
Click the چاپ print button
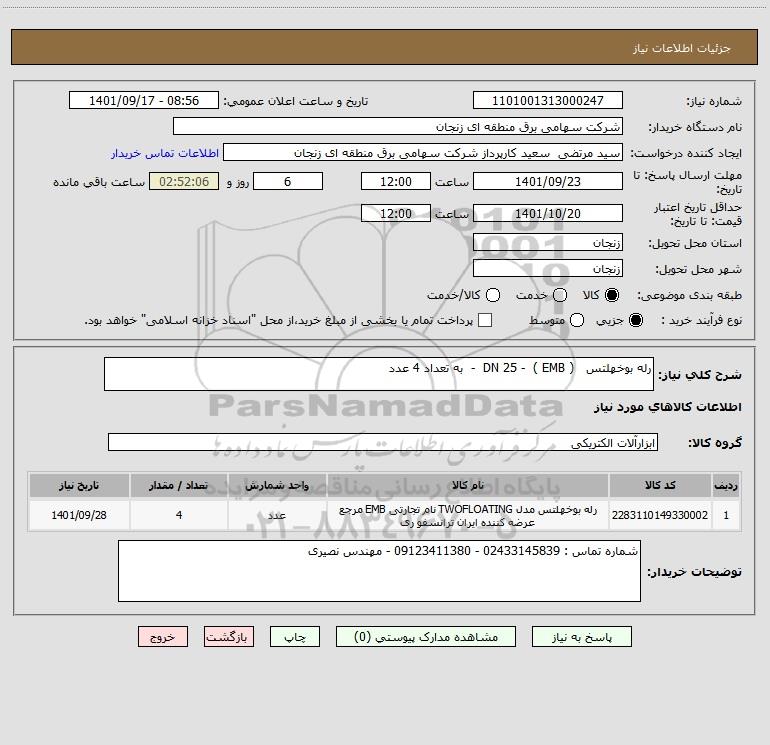pos(295,637)
